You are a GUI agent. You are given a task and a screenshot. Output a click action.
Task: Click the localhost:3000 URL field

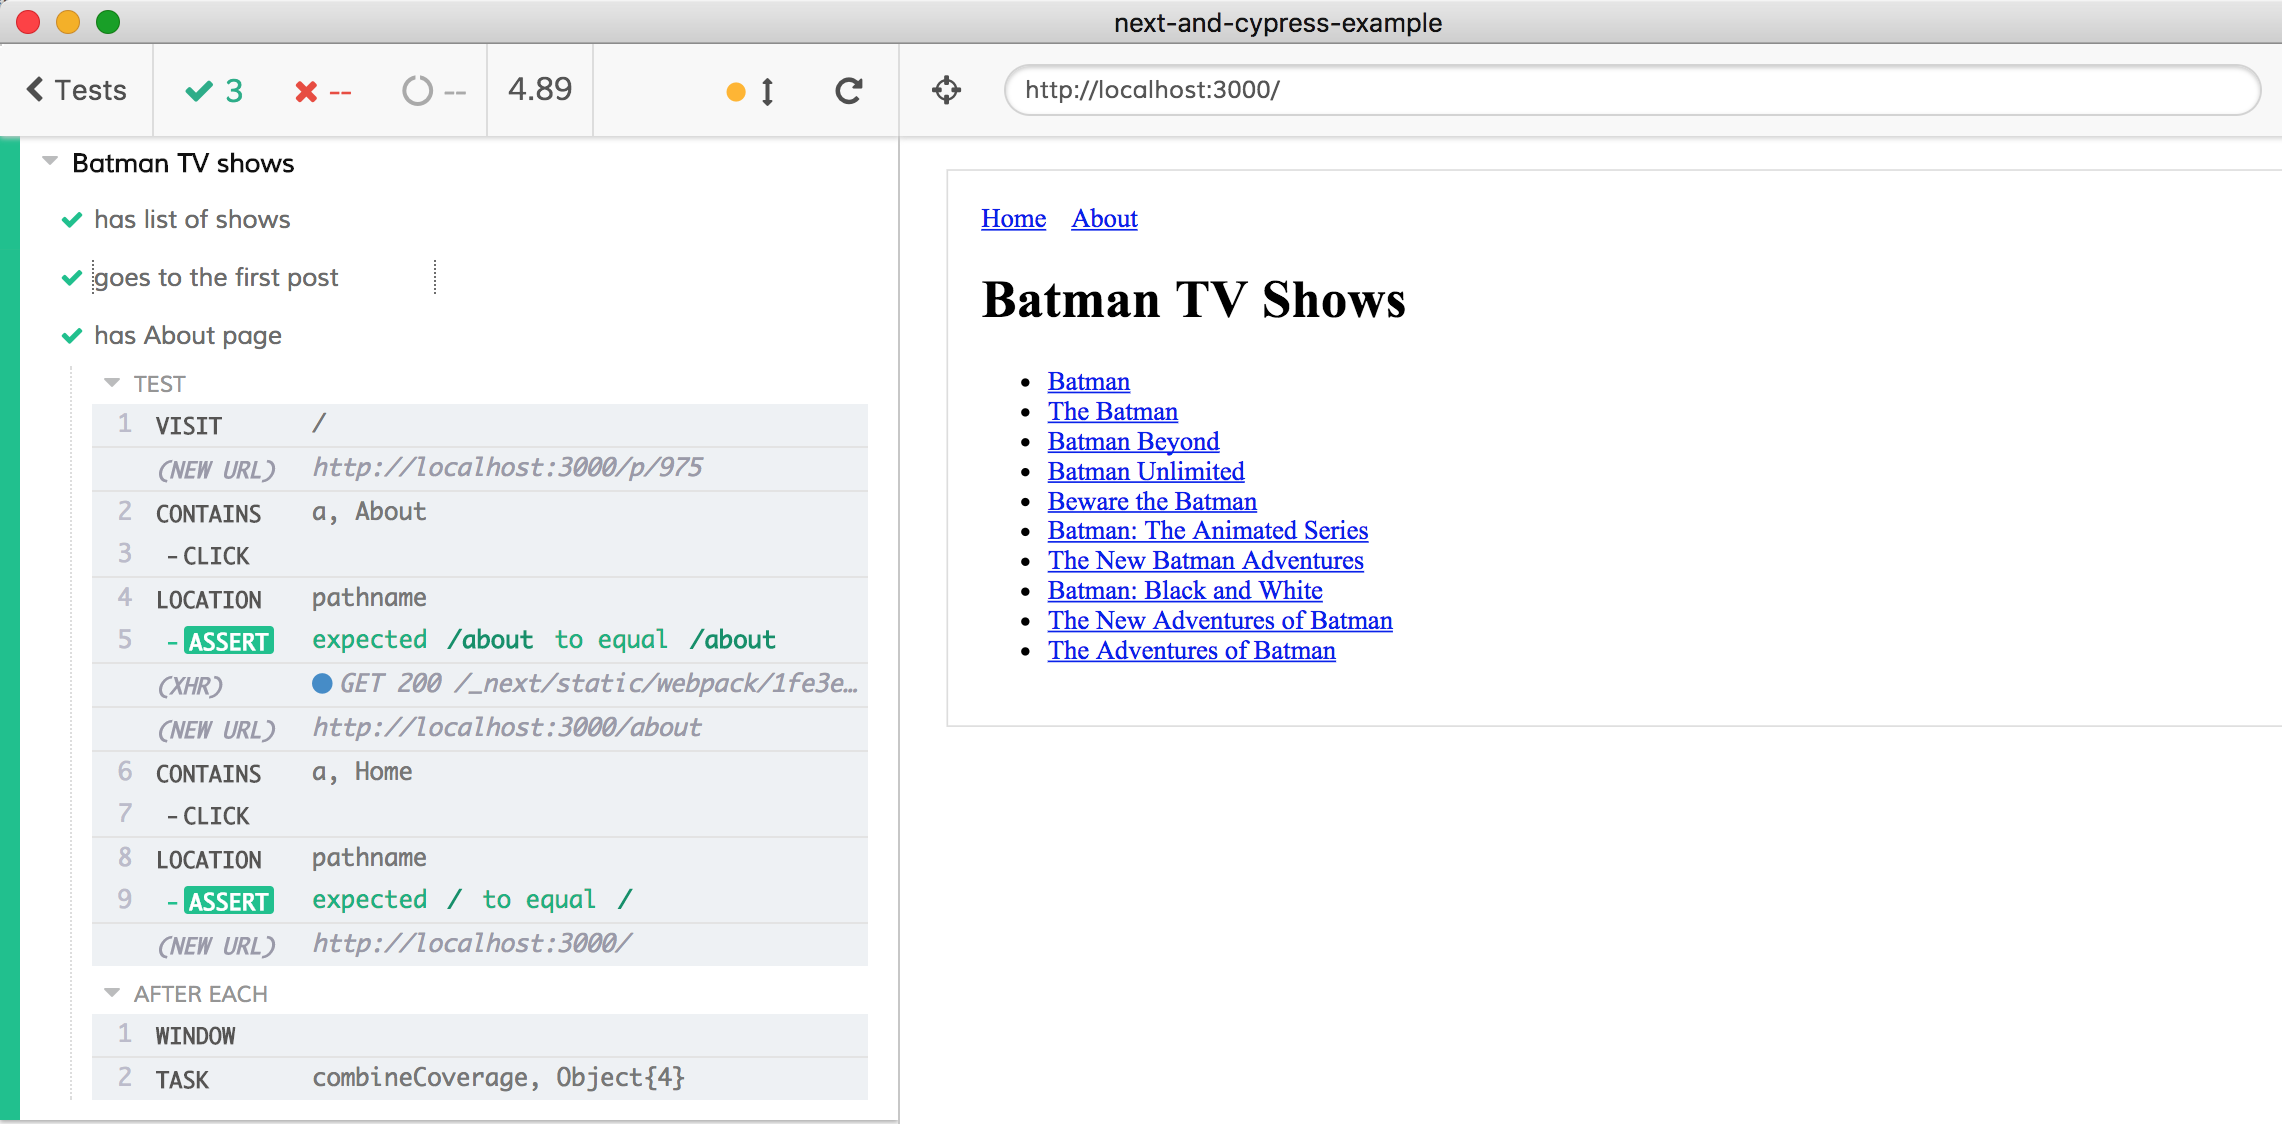[1630, 90]
